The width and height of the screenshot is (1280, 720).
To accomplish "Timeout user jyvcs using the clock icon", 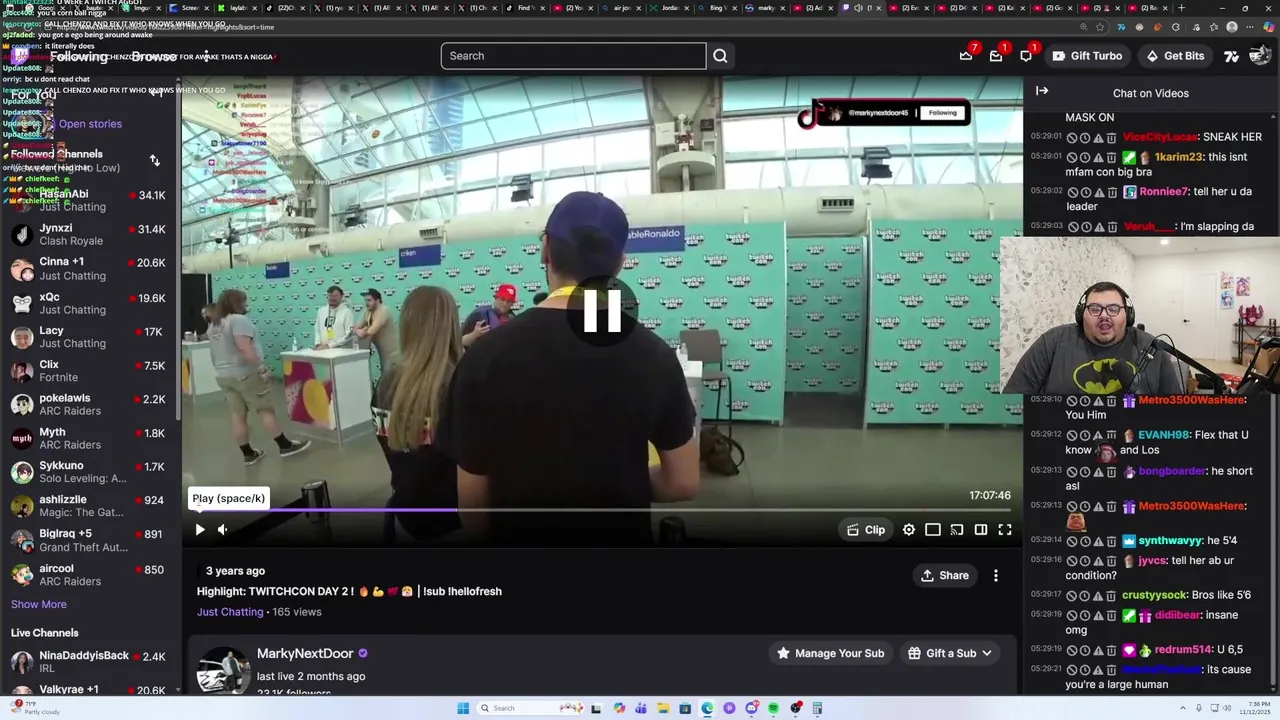I will pos(1085,561).
